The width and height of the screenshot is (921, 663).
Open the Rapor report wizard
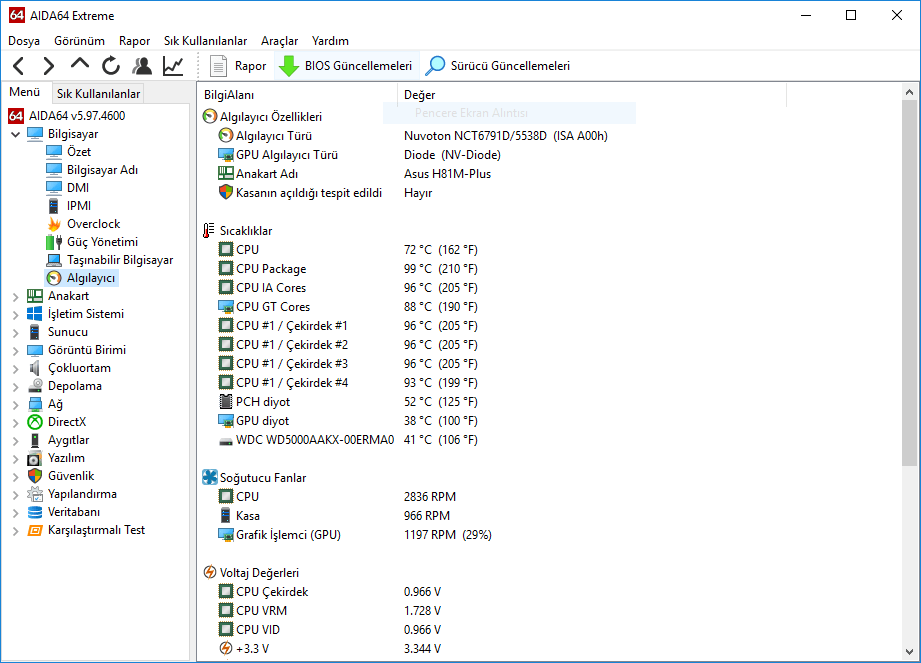[x=238, y=66]
